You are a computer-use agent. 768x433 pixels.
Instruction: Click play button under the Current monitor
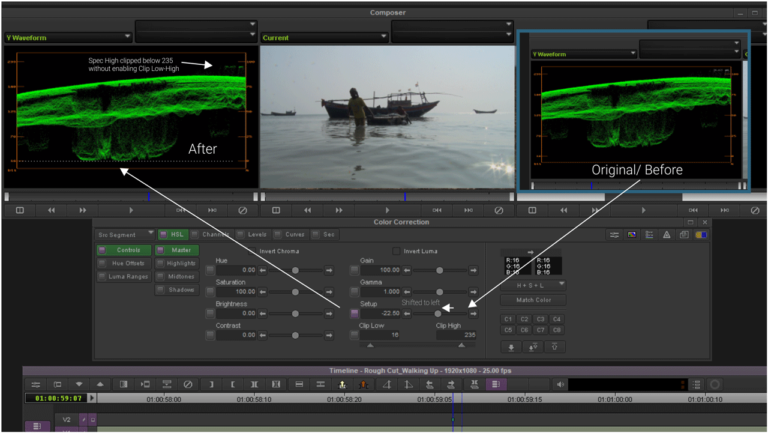coord(387,210)
